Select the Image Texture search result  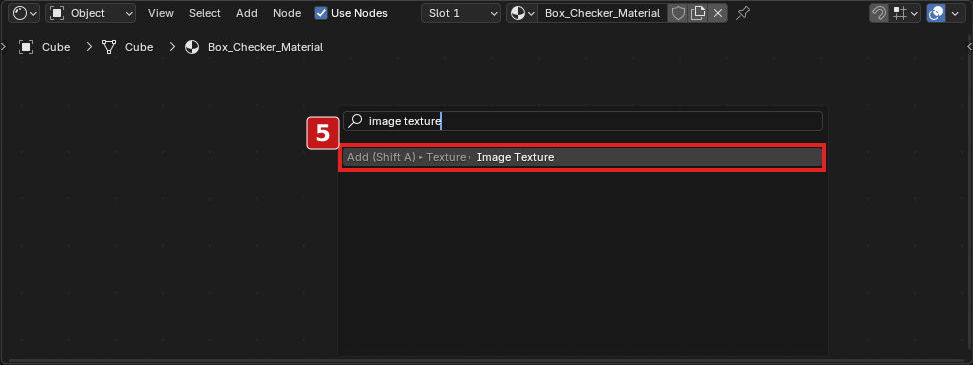(582, 158)
